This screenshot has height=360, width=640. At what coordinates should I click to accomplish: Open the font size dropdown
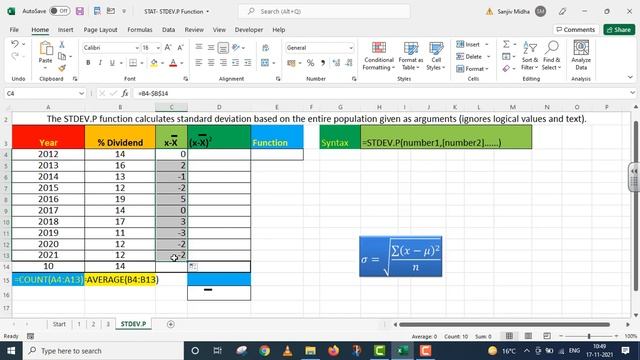pos(158,48)
